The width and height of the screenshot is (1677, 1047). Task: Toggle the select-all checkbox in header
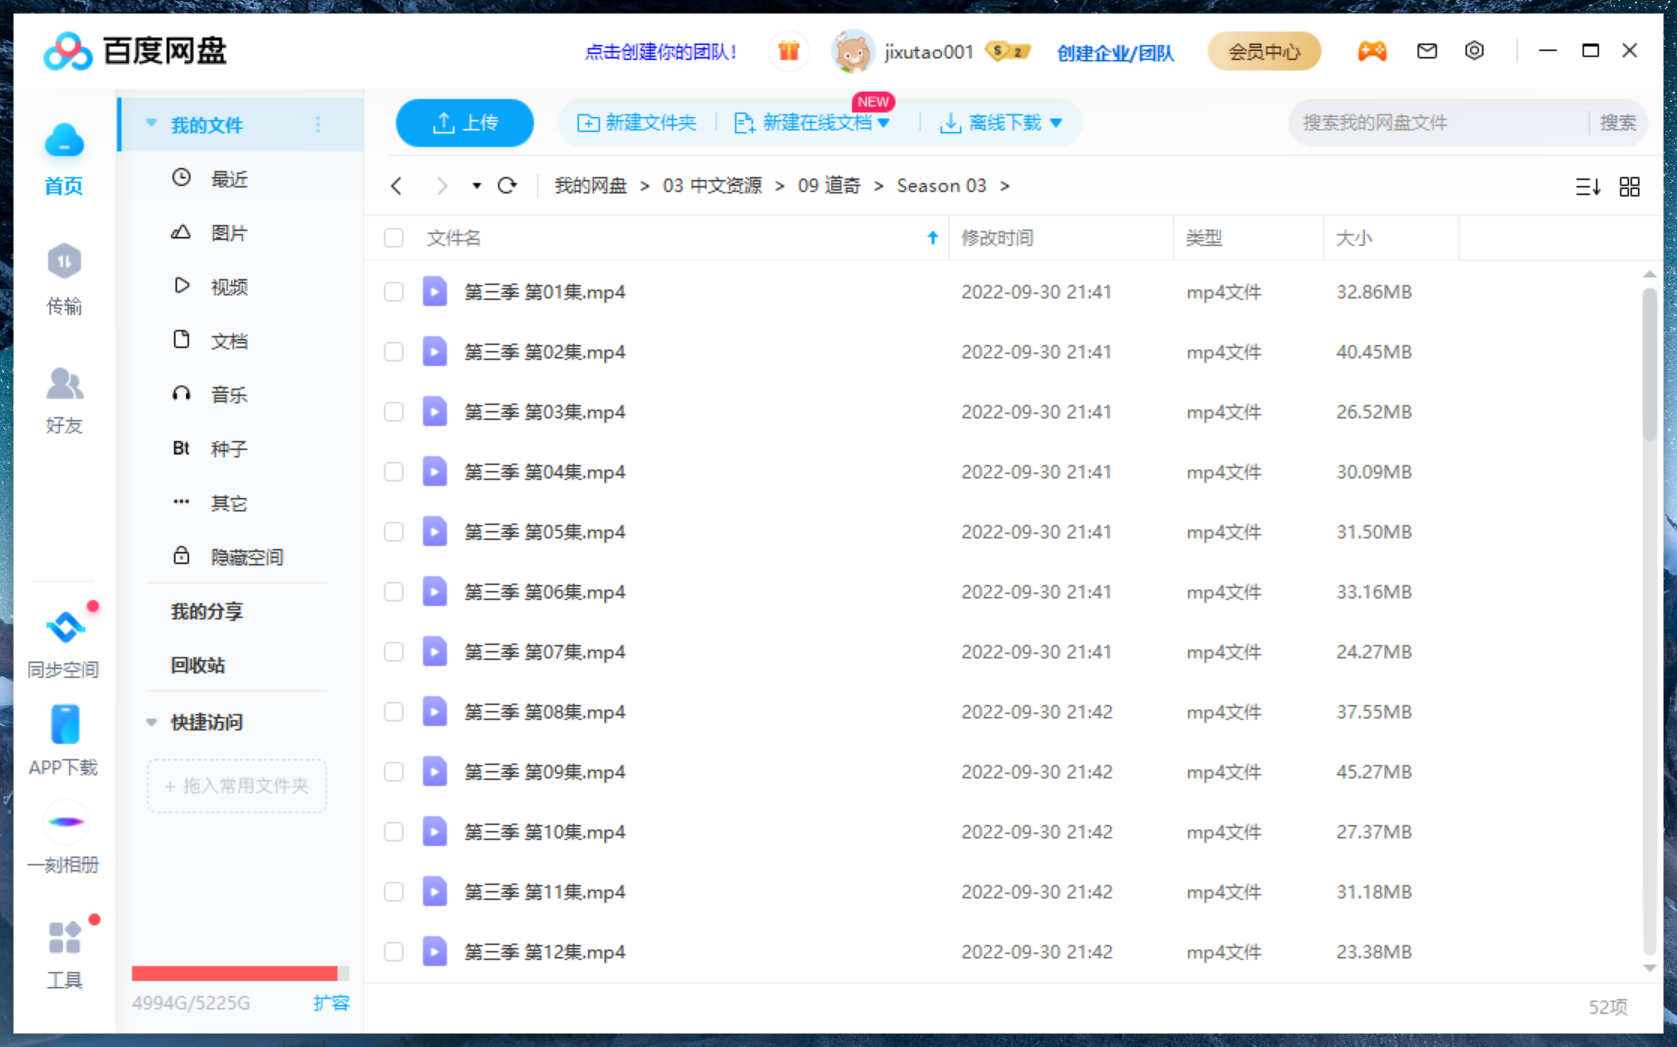(394, 238)
